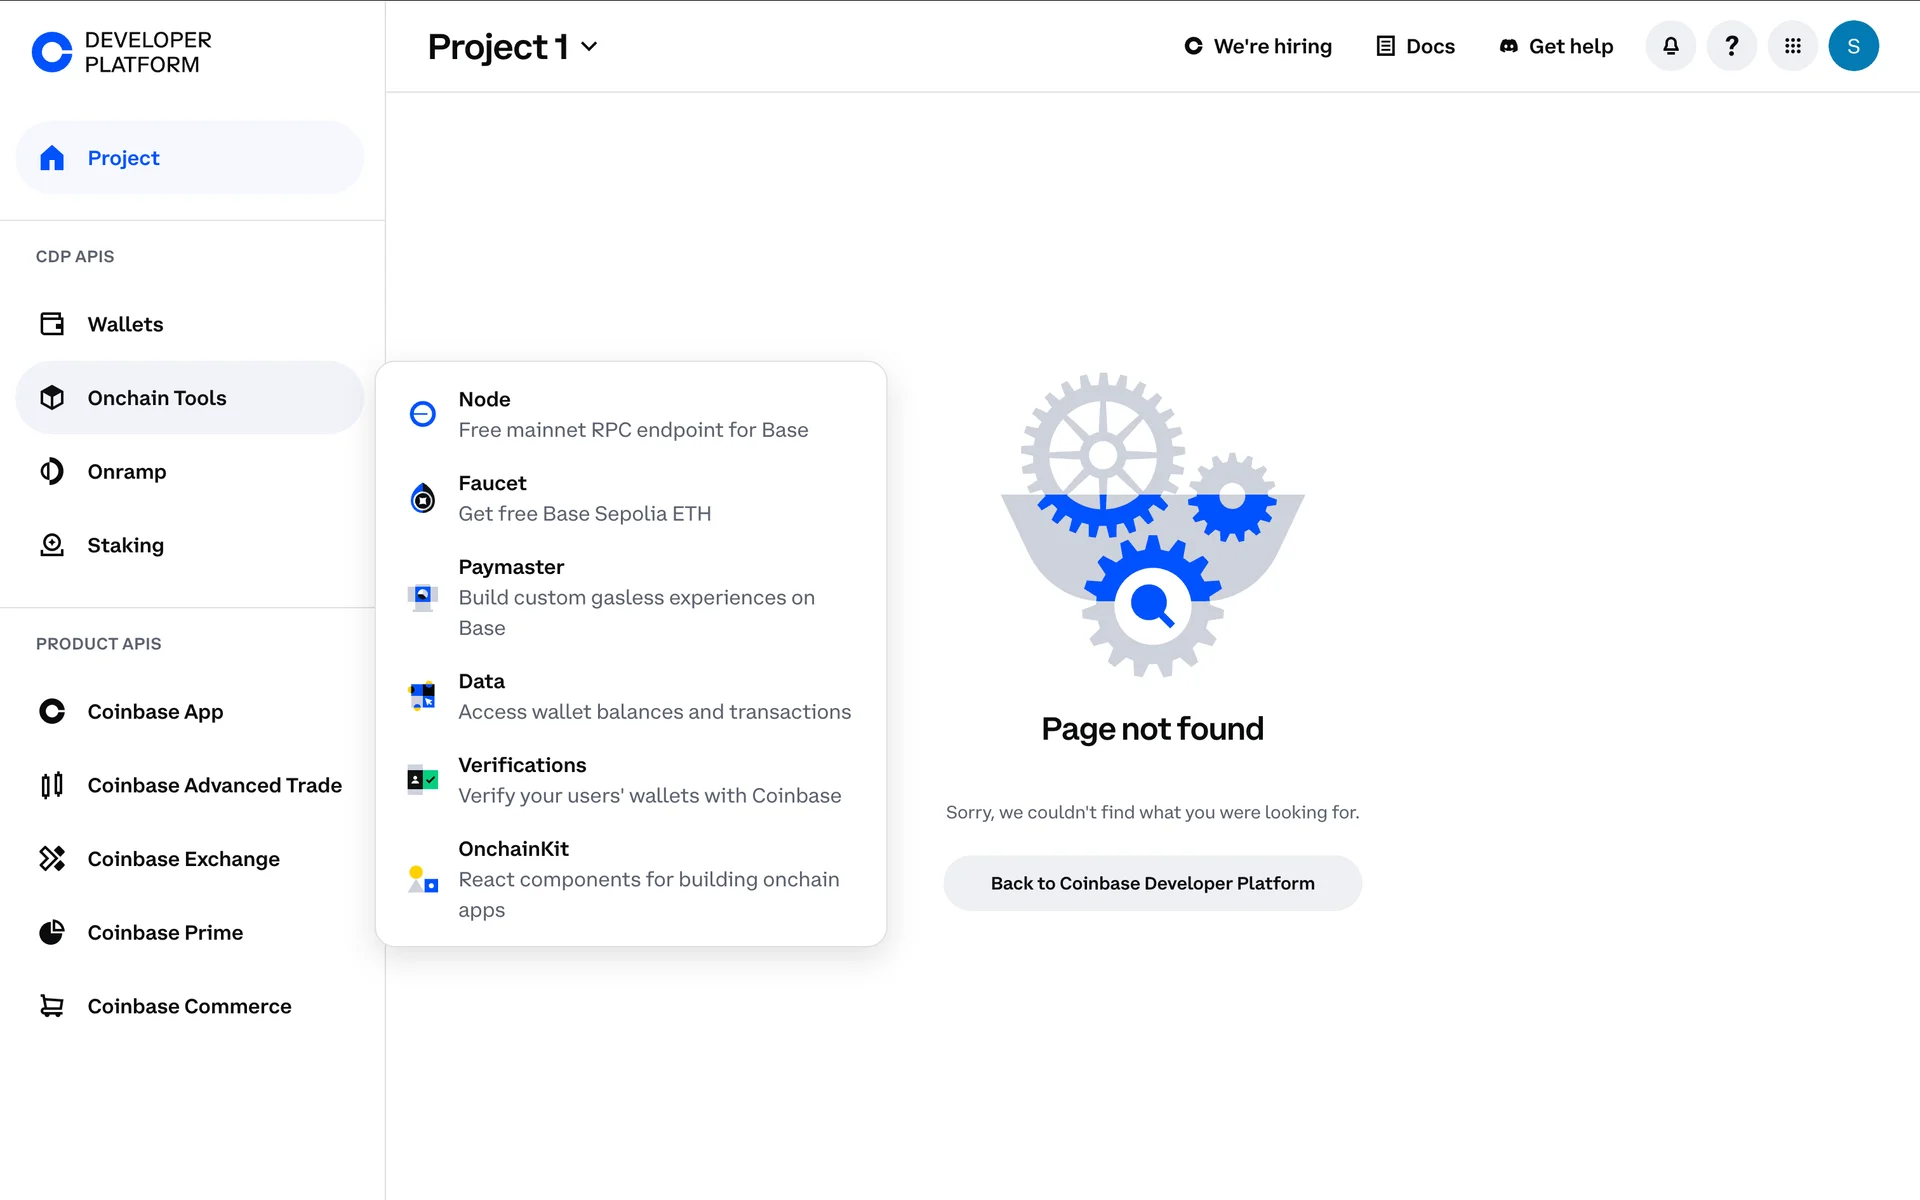Click the user avatar S icon
1920x1200 pixels.
tap(1853, 46)
